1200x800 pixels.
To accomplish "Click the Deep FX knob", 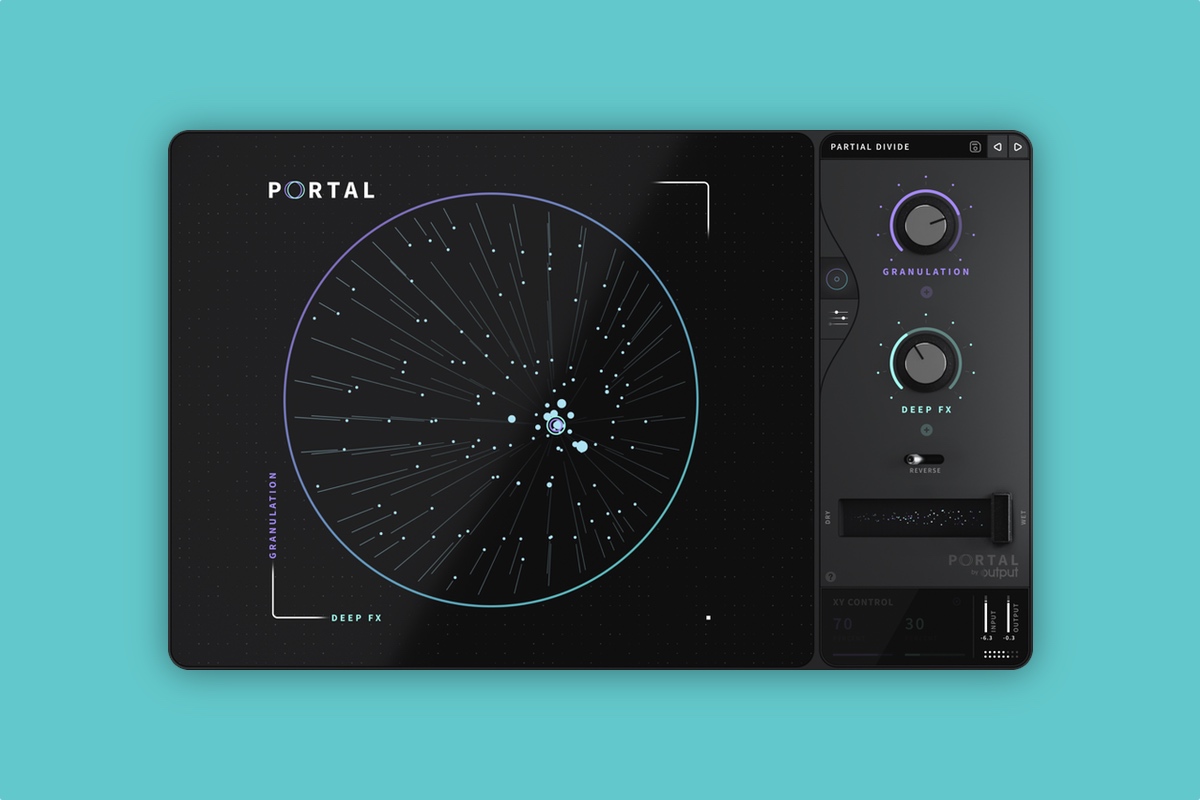I will point(926,362).
